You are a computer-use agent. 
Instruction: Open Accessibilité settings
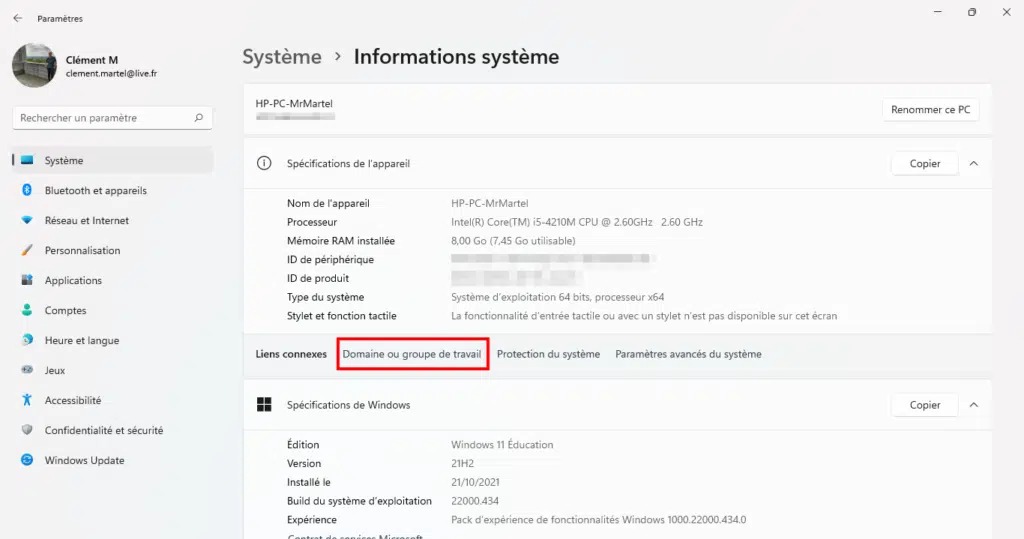tap(113, 400)
